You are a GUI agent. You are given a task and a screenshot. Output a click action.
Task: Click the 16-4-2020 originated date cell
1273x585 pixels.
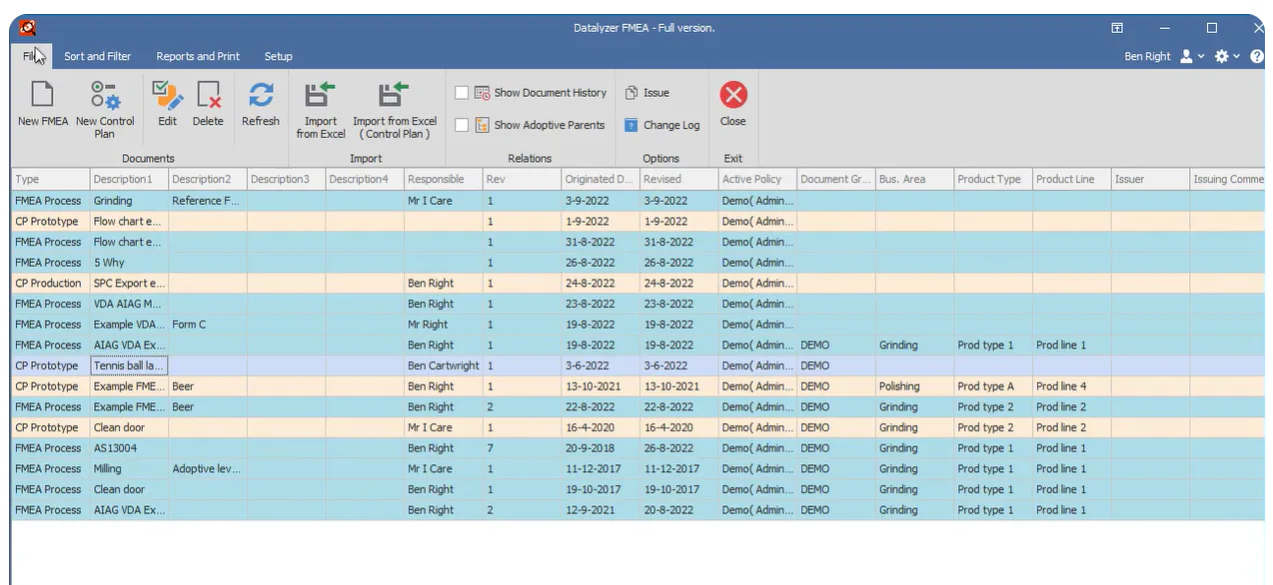[x=601, y=428]
